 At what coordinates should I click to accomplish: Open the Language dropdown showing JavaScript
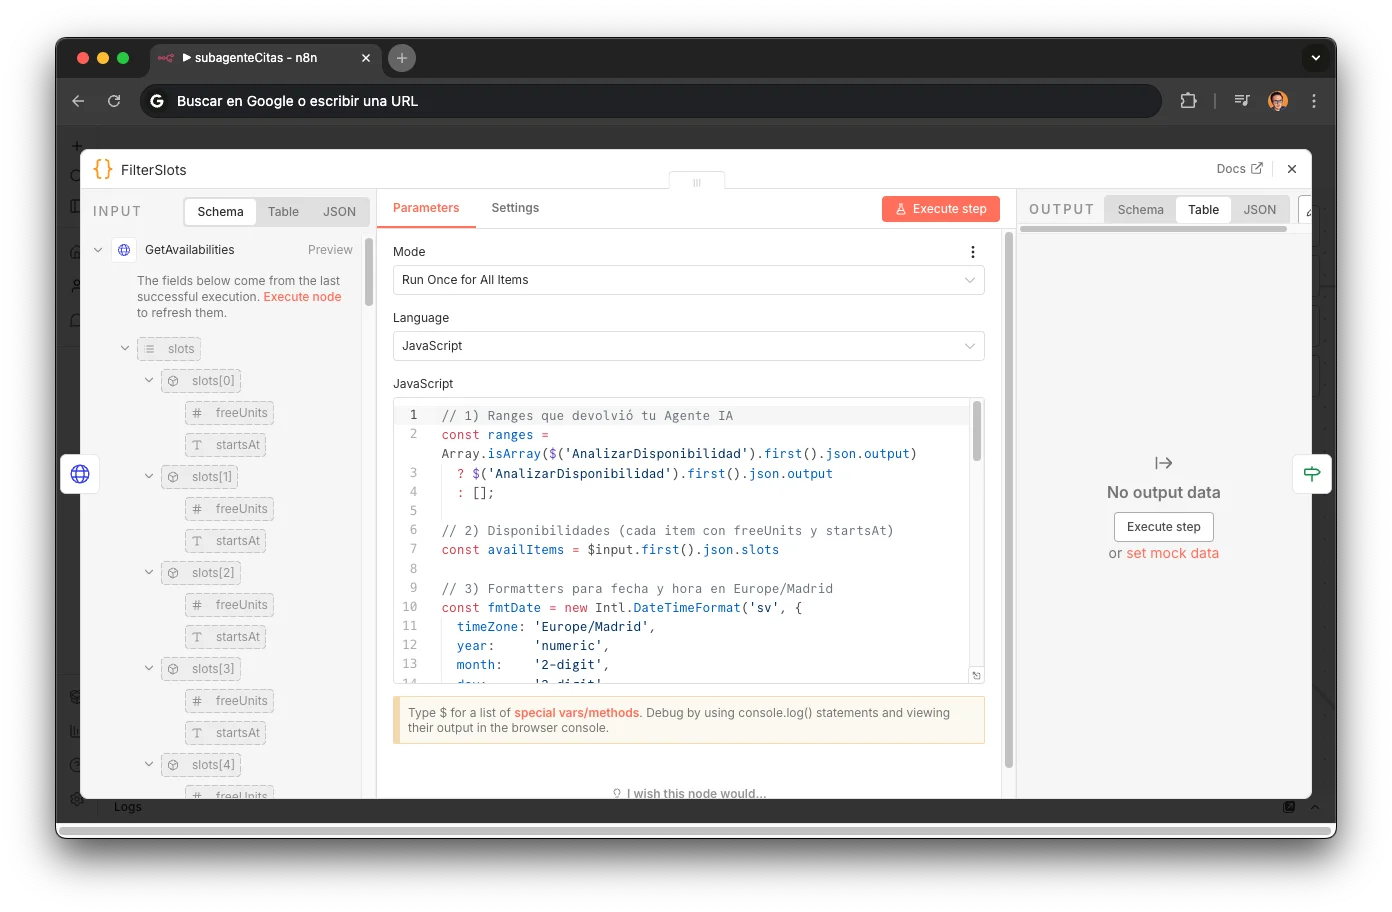[x=688, y=346]
